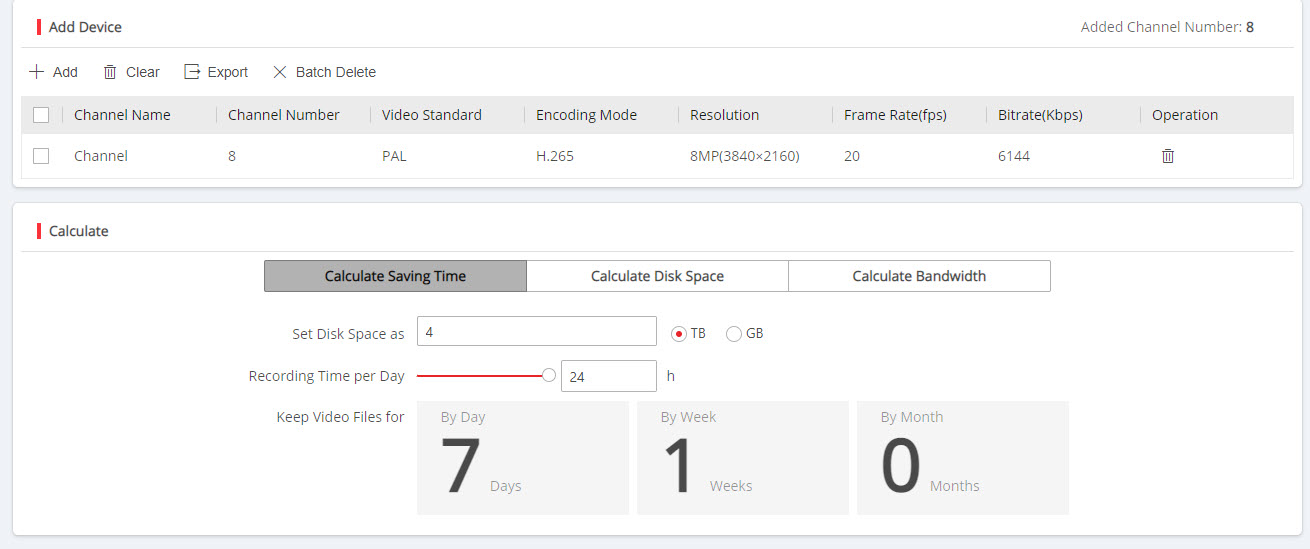Open the Calculate Bandwidth tab
Screen dimensions: 1310x549
pos(919,276)
